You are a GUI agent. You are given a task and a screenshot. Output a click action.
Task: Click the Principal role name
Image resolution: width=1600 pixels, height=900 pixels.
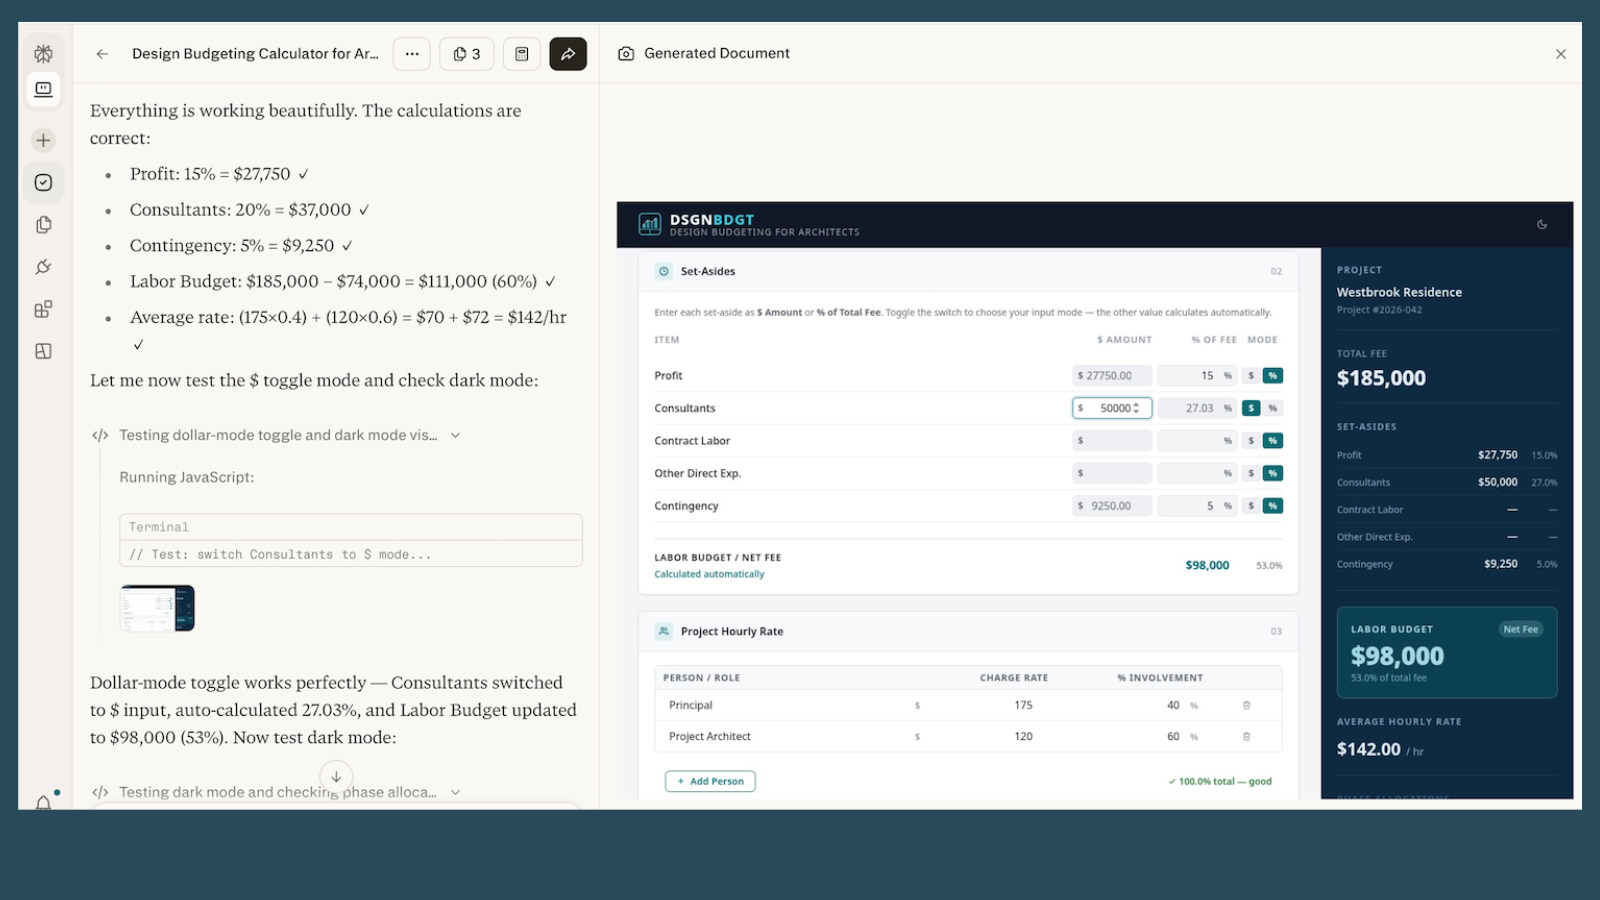690,705
